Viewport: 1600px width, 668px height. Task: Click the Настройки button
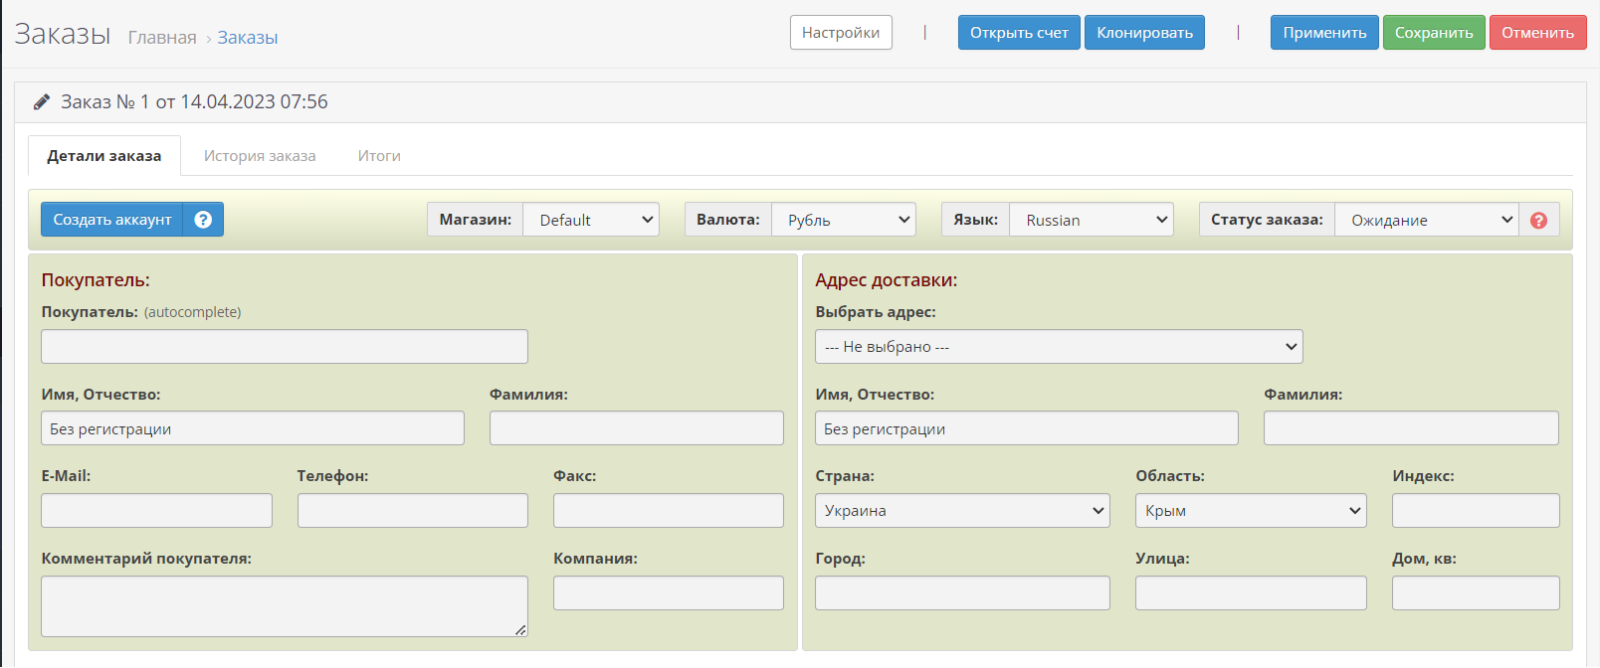click(841, 33)
